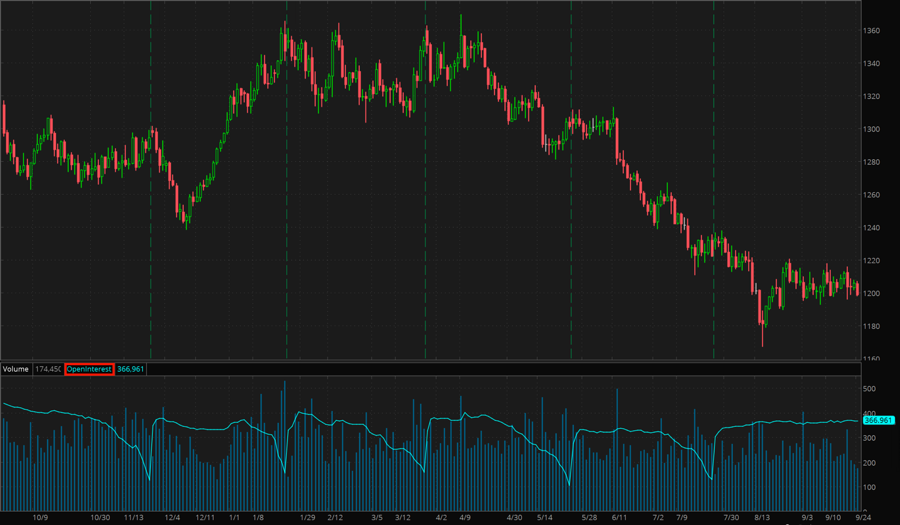Click the 500 label on volume axis
Viewport: 900px width, 525px height.
[x=870, y=389]
